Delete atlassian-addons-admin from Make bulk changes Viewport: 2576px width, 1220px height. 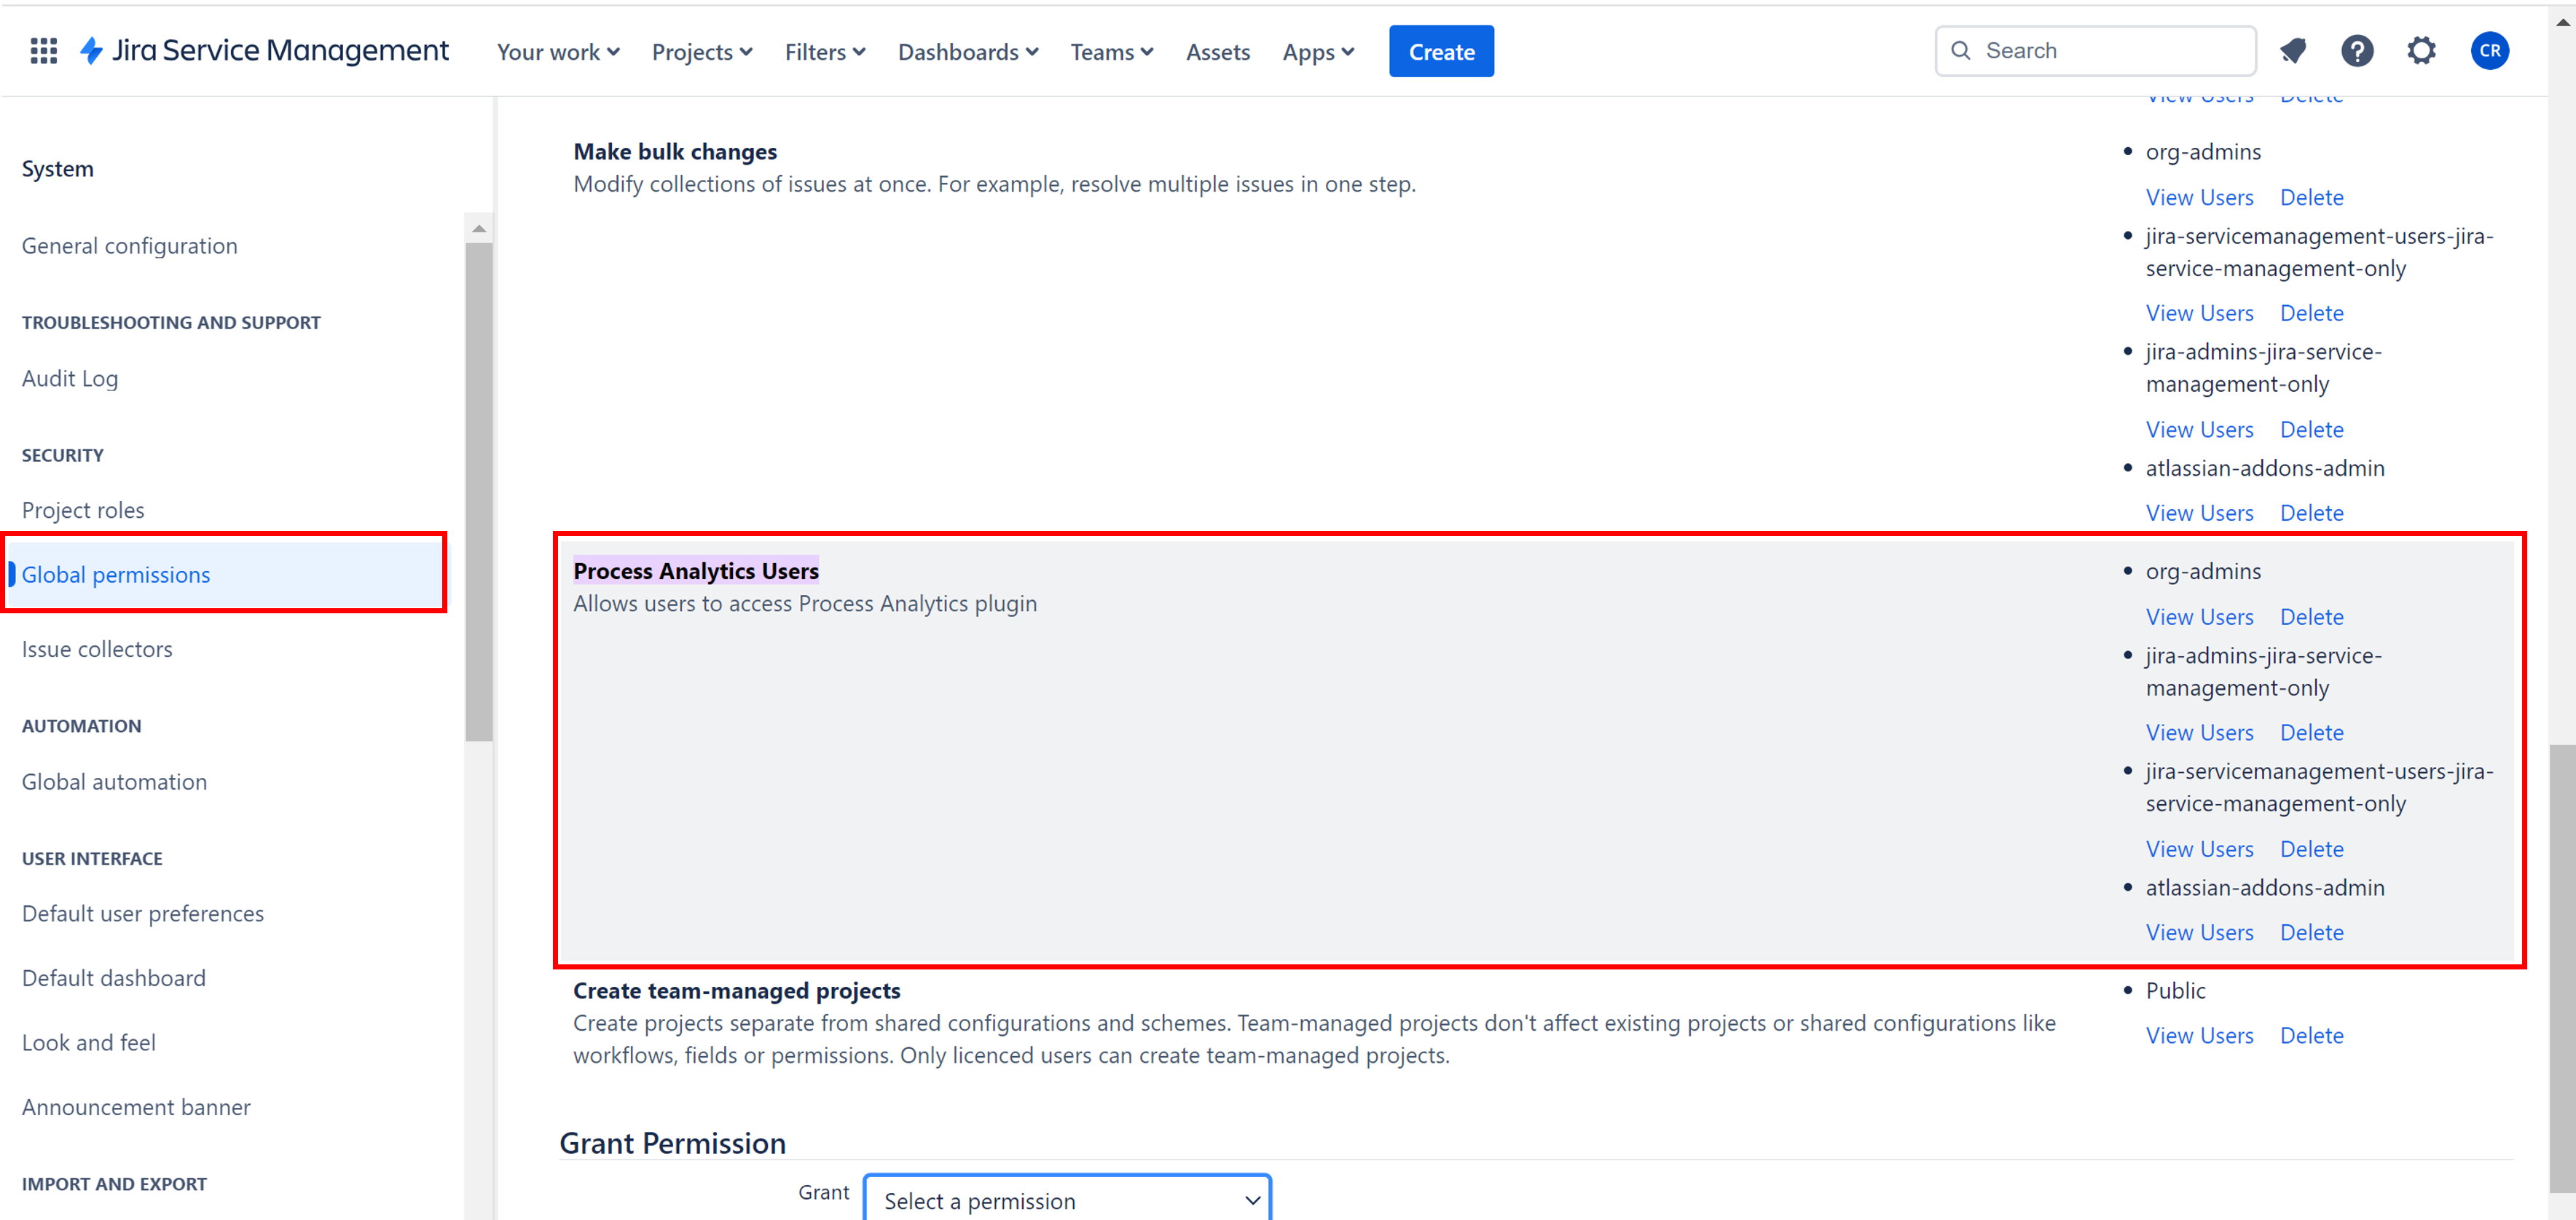[x=2311, y=513]
